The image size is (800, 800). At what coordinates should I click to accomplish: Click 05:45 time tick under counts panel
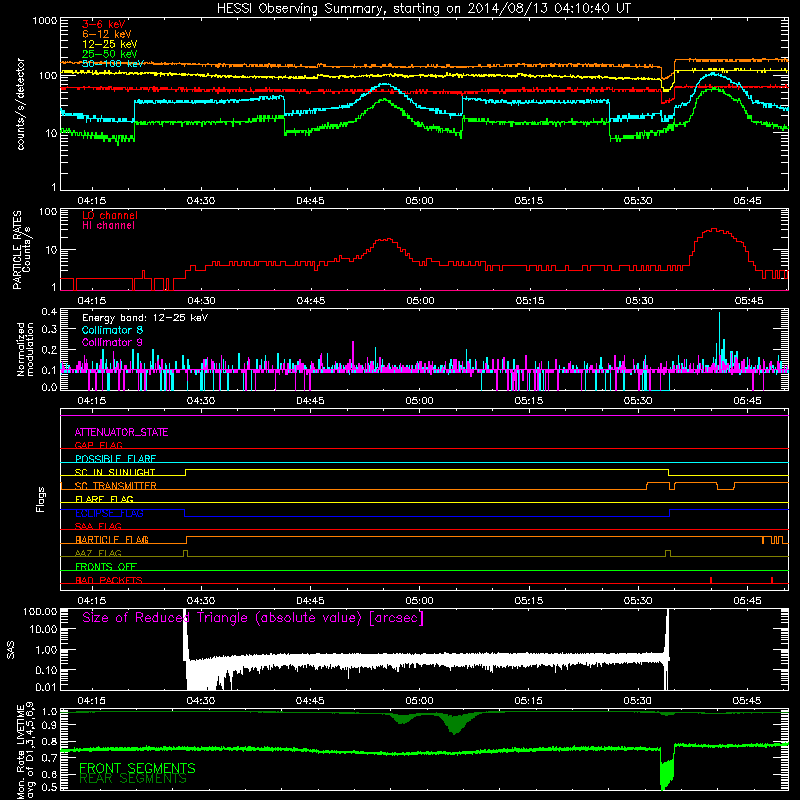747,201
